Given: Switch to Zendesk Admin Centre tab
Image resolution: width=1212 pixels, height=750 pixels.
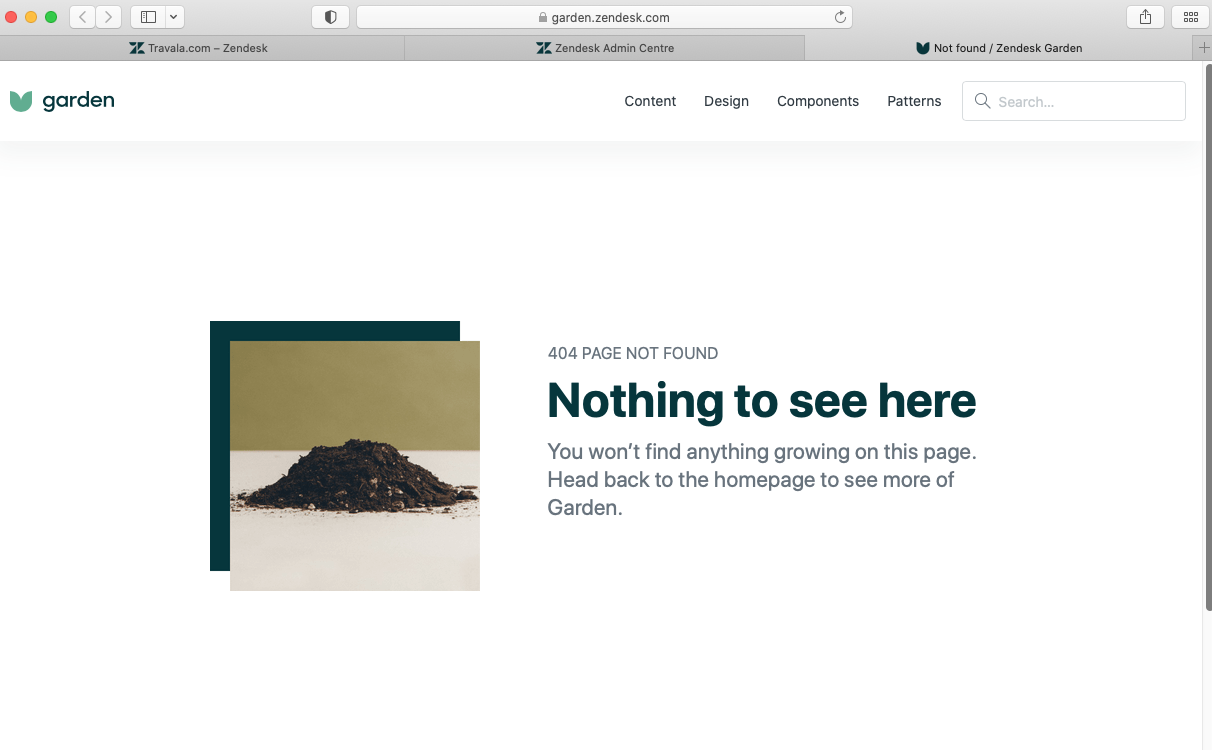Looking at the screenshot, I should pos(605,48).
